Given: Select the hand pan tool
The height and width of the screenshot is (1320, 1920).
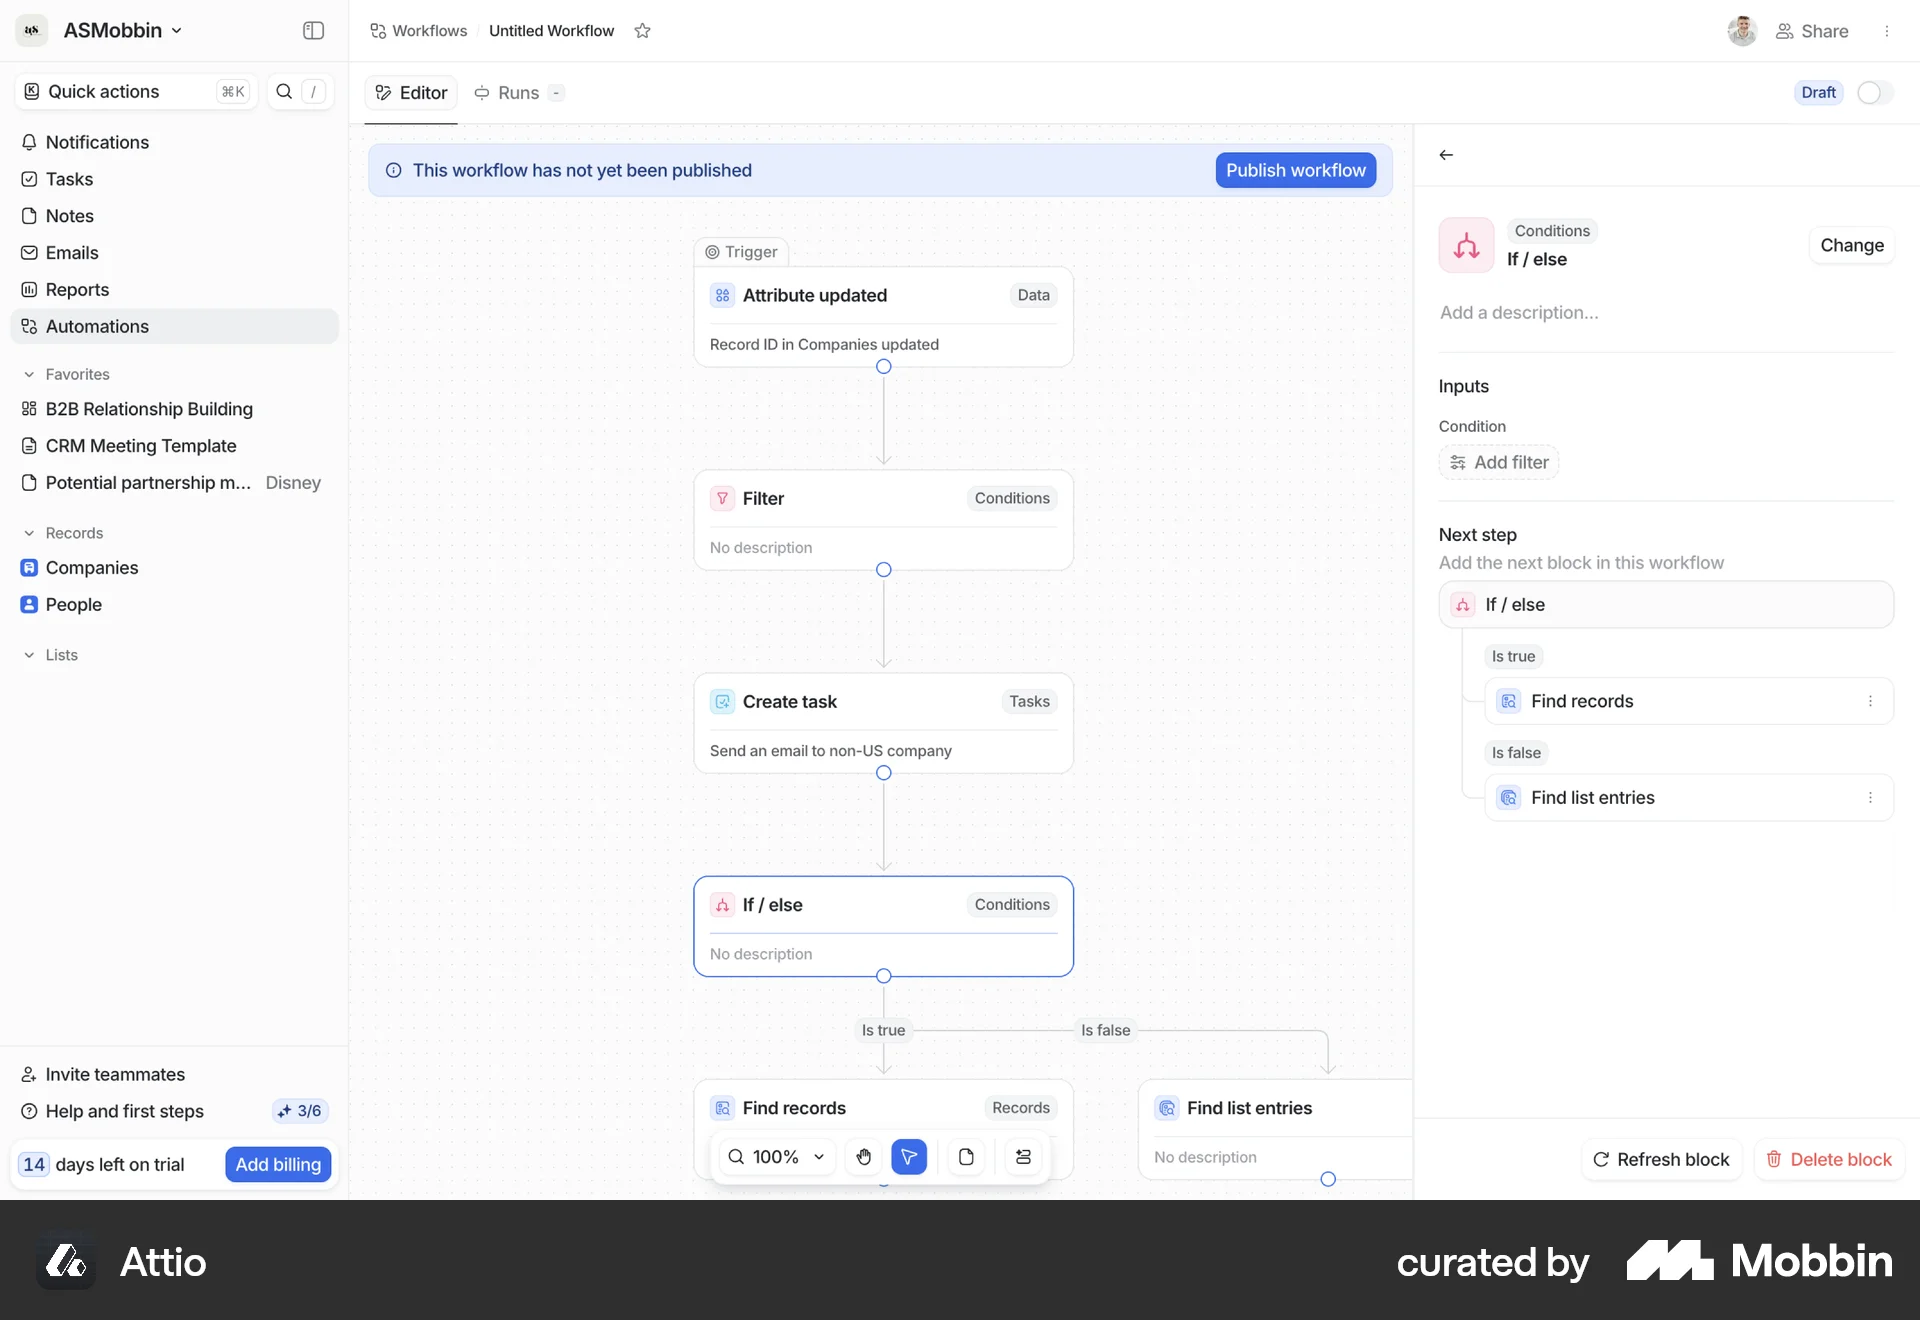Looking at the screenshot, I should pos(864,1157).
